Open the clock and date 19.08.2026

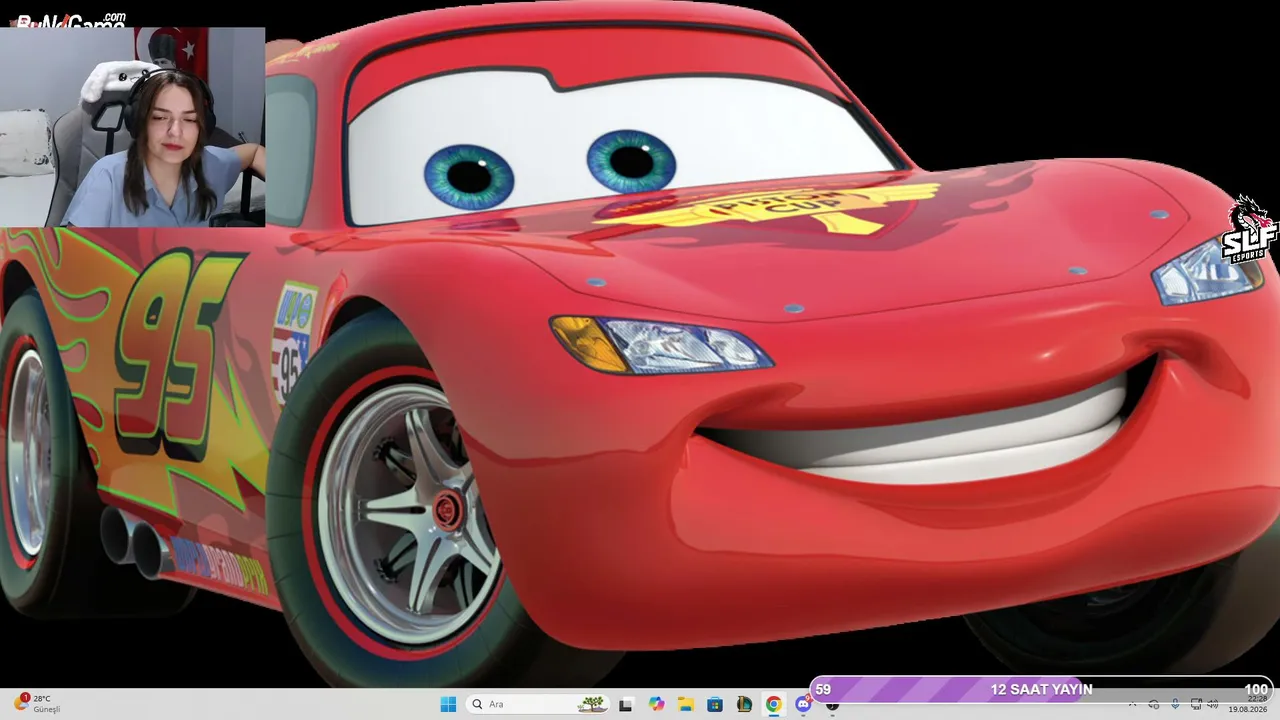point(1250,705)
